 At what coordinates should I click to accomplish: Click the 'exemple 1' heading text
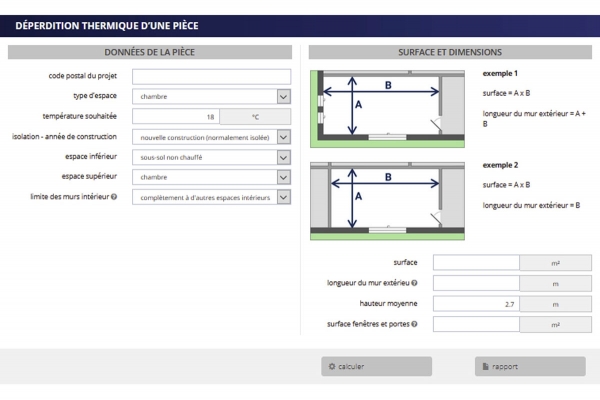500,73
